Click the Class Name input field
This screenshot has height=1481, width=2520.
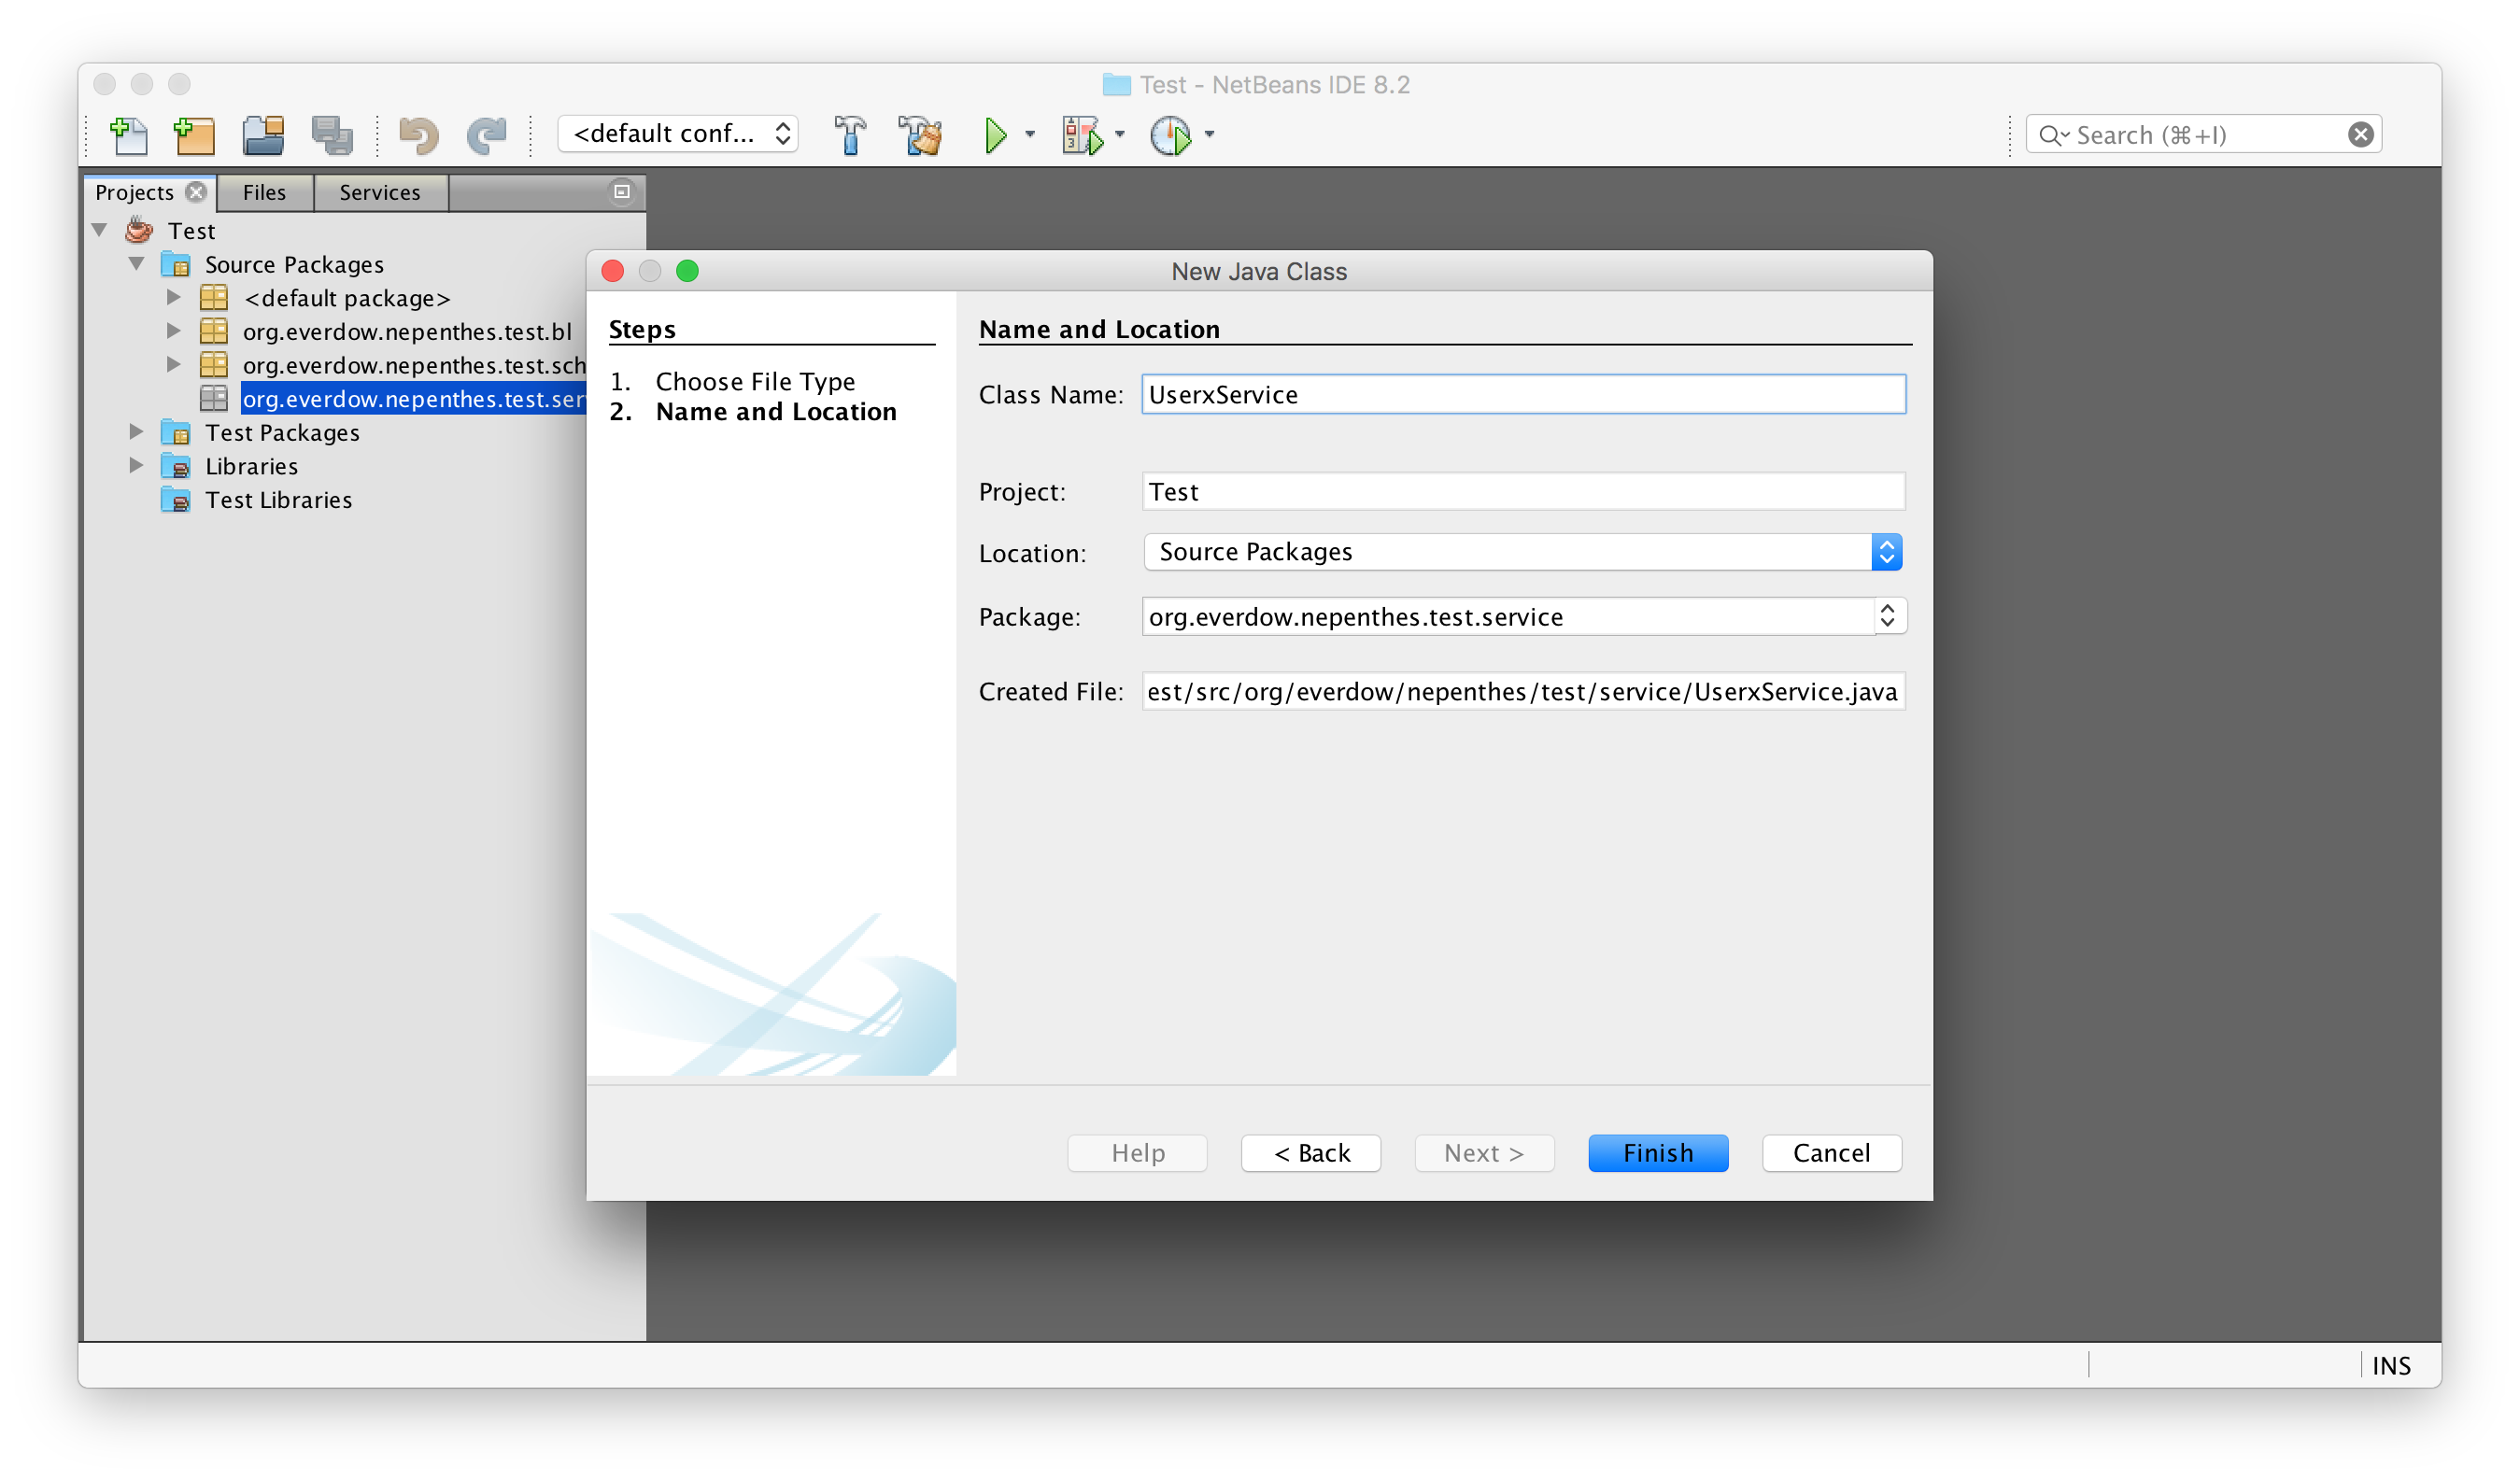pyautogui.click(x=1524, y=394)
